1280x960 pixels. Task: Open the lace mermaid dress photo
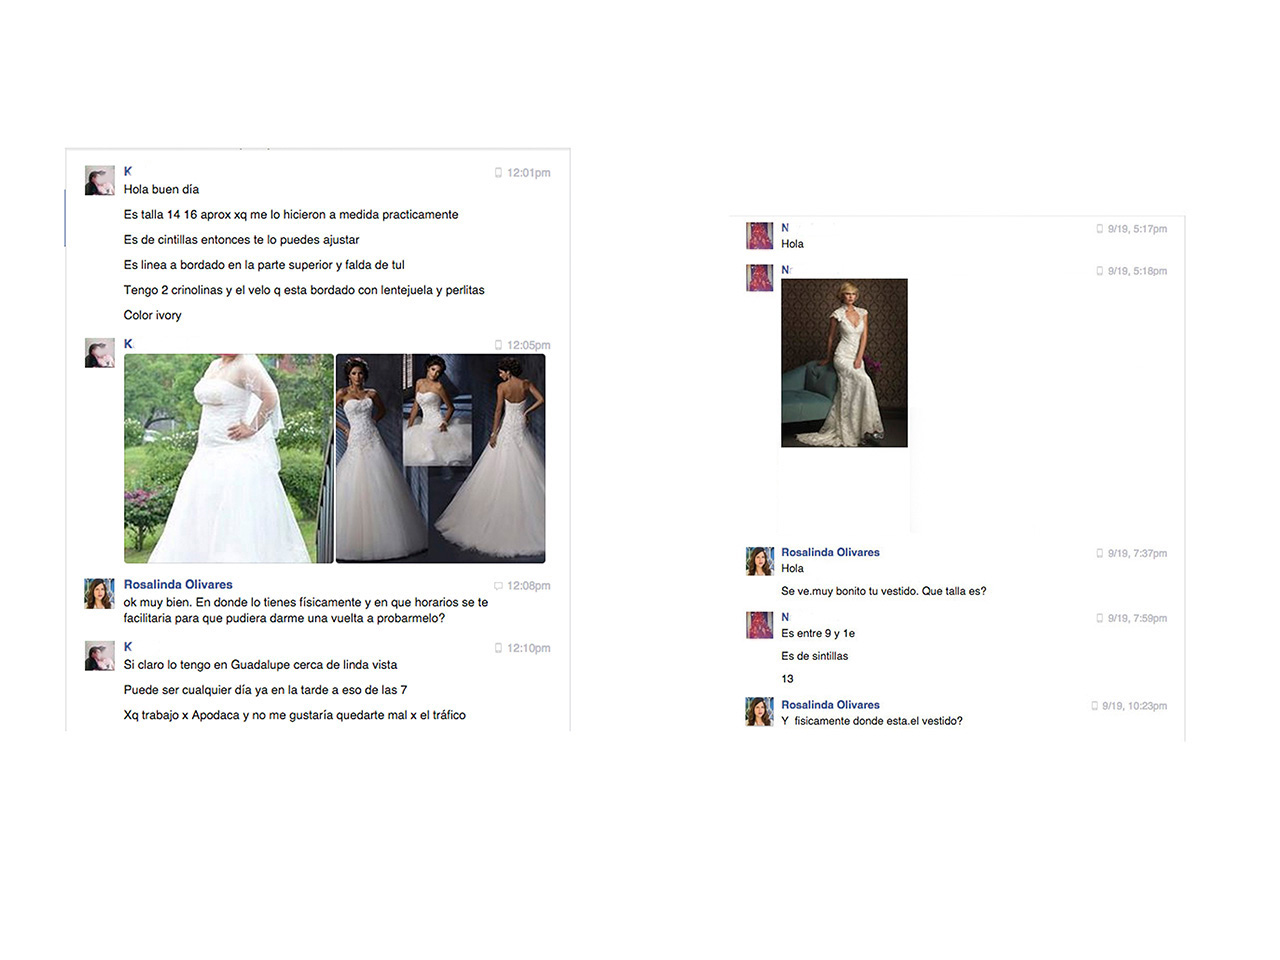click(844, 363)
